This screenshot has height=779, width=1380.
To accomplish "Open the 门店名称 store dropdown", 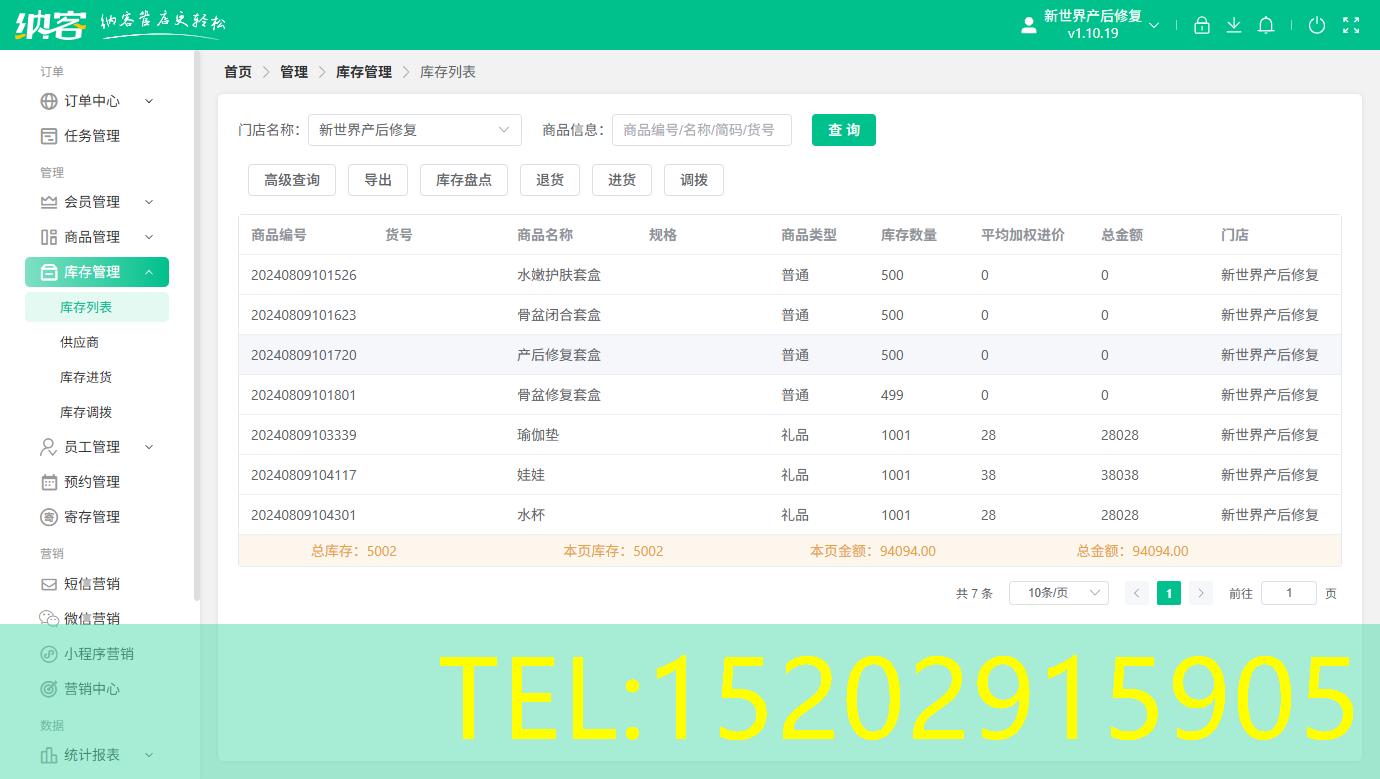I will pos(414,130).
